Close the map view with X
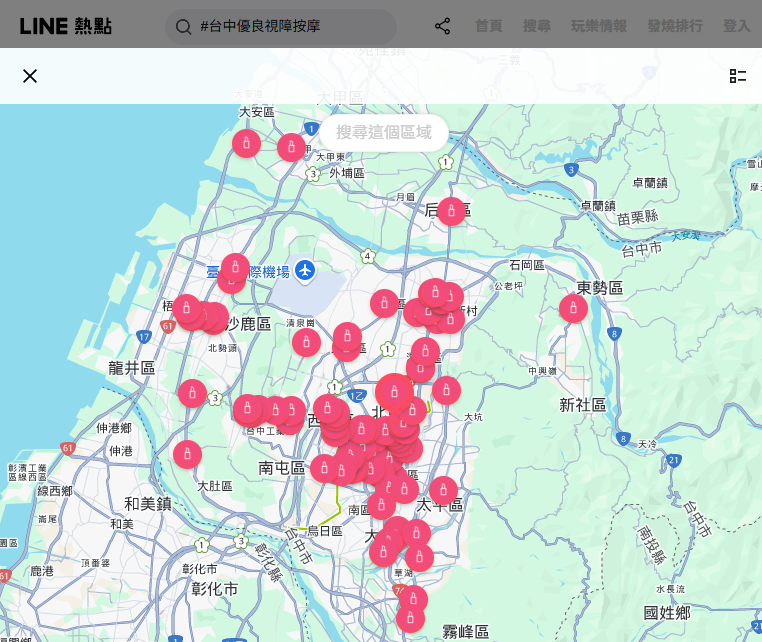The image size is (762, 642). [30, 76]
